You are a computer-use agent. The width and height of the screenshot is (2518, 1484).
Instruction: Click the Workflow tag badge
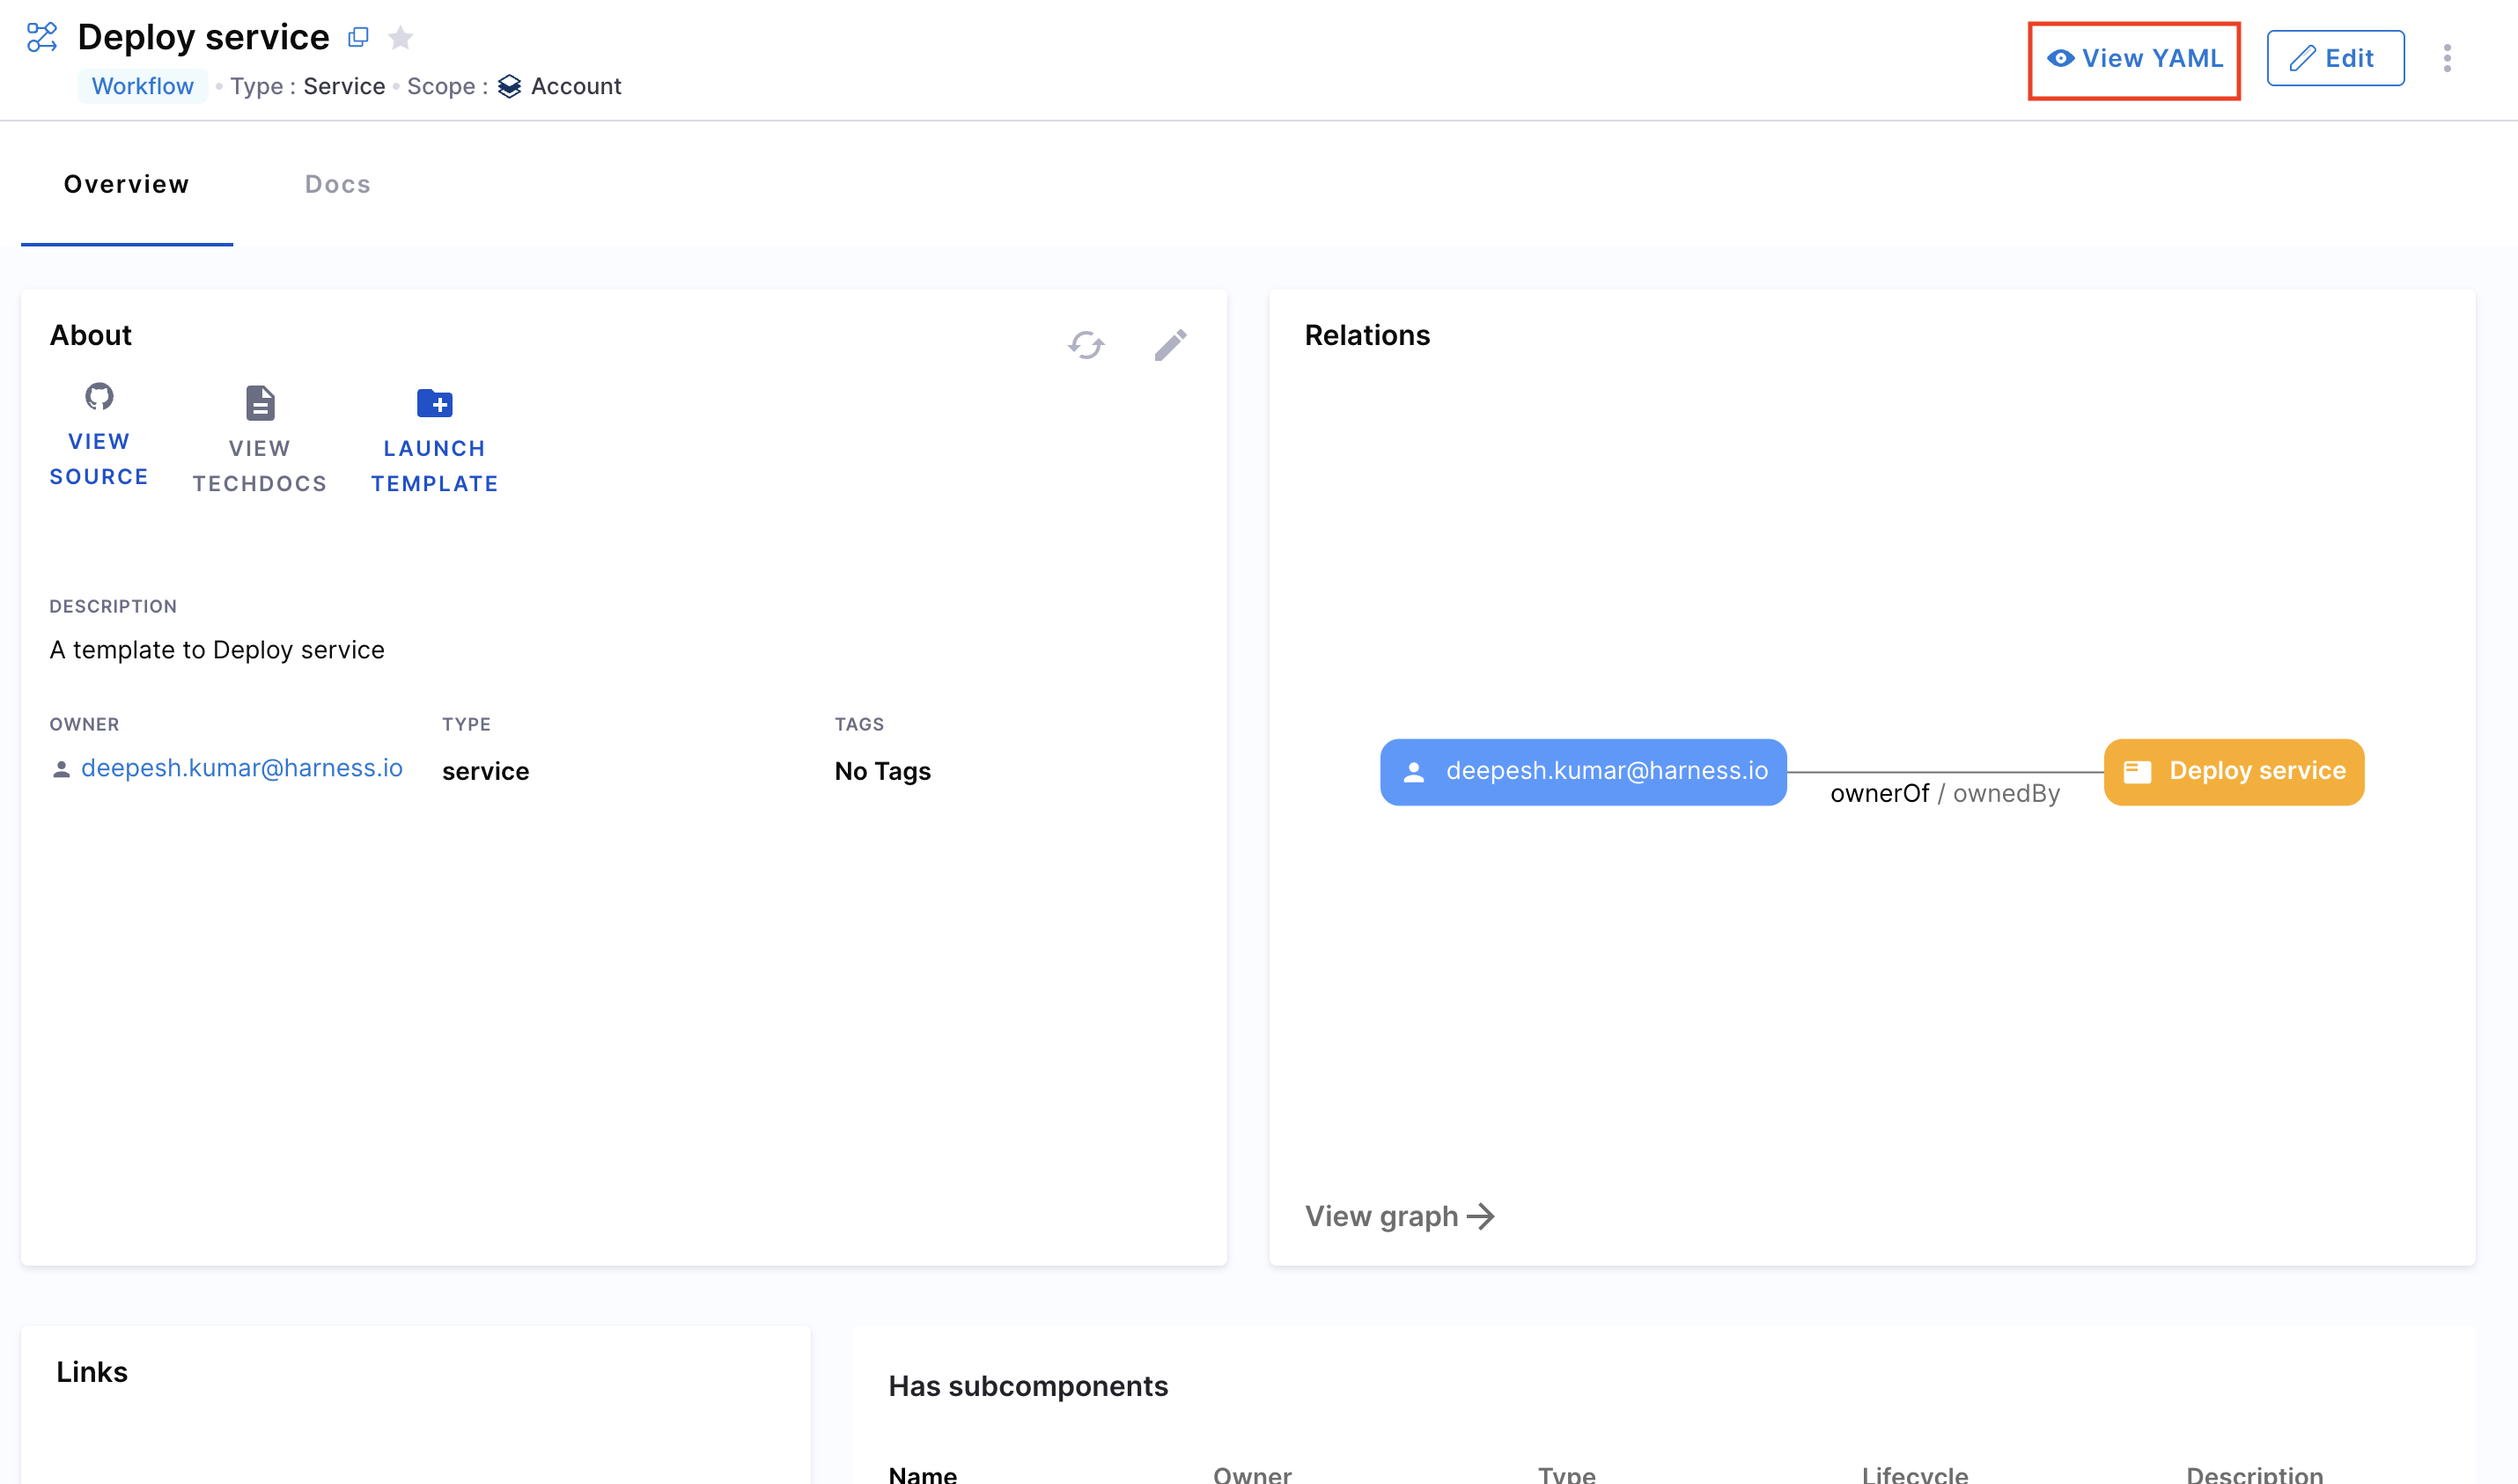(142, 86)
